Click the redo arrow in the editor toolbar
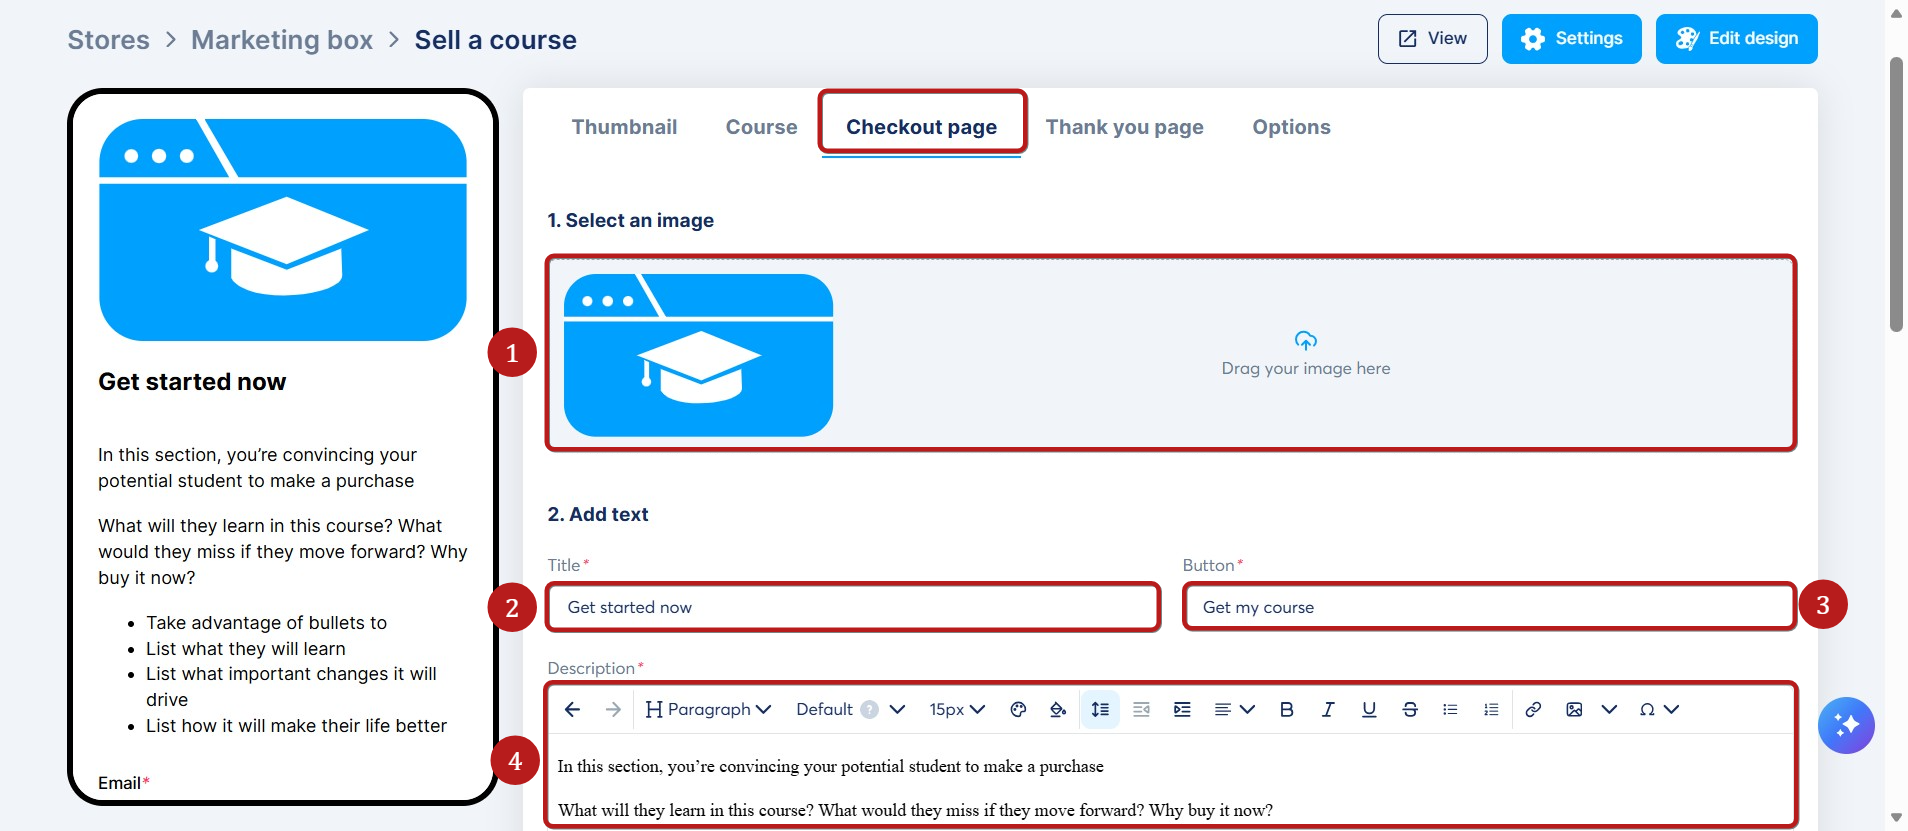This screenshot has width=1908, height=831. tap(613, 709)
